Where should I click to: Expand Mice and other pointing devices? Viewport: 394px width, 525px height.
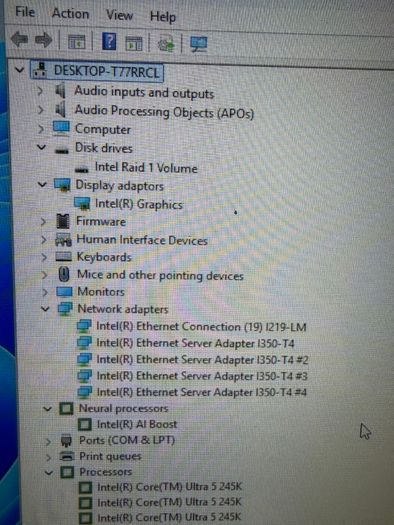point(45,275)
